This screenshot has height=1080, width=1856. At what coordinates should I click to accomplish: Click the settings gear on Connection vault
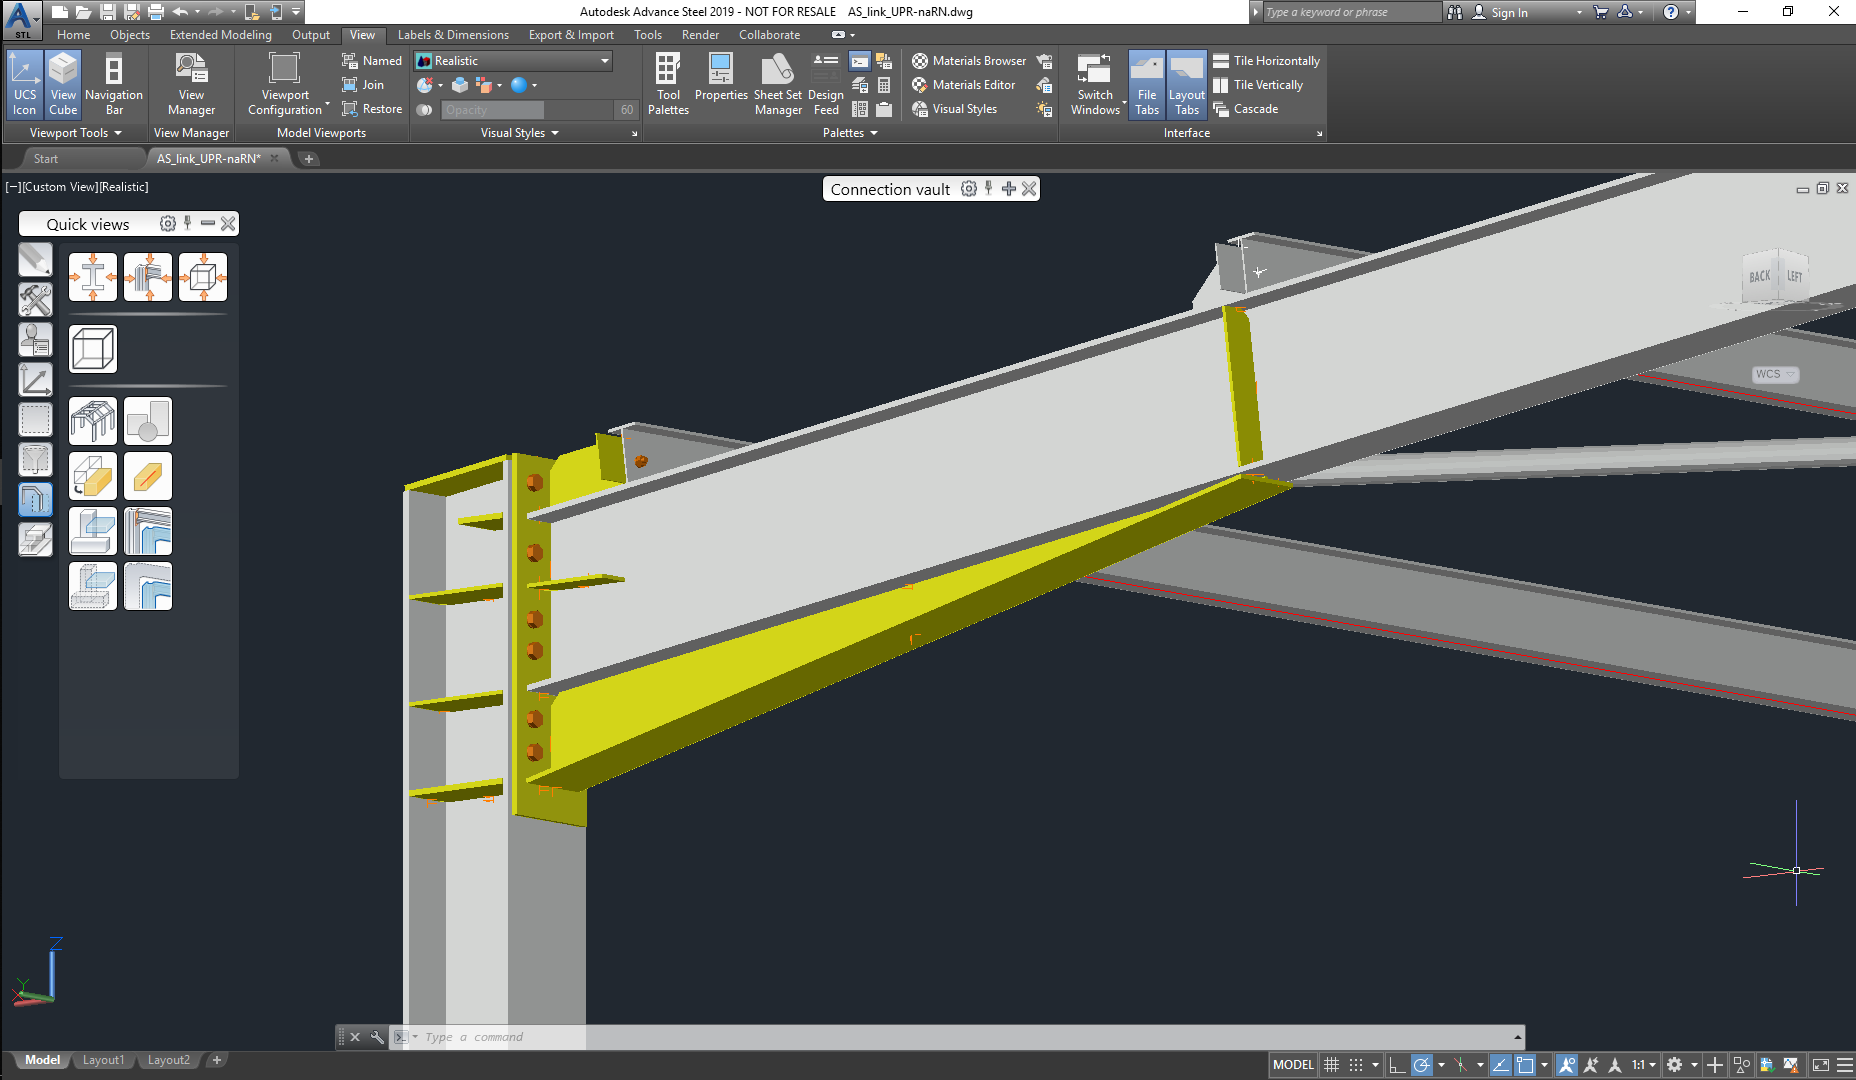pyautogui.click(x=968, y=188)
